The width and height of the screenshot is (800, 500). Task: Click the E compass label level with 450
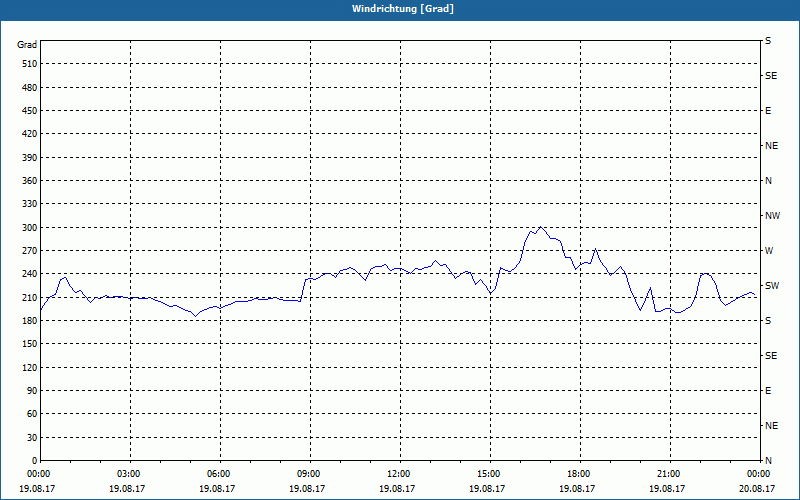coord(768,111)
